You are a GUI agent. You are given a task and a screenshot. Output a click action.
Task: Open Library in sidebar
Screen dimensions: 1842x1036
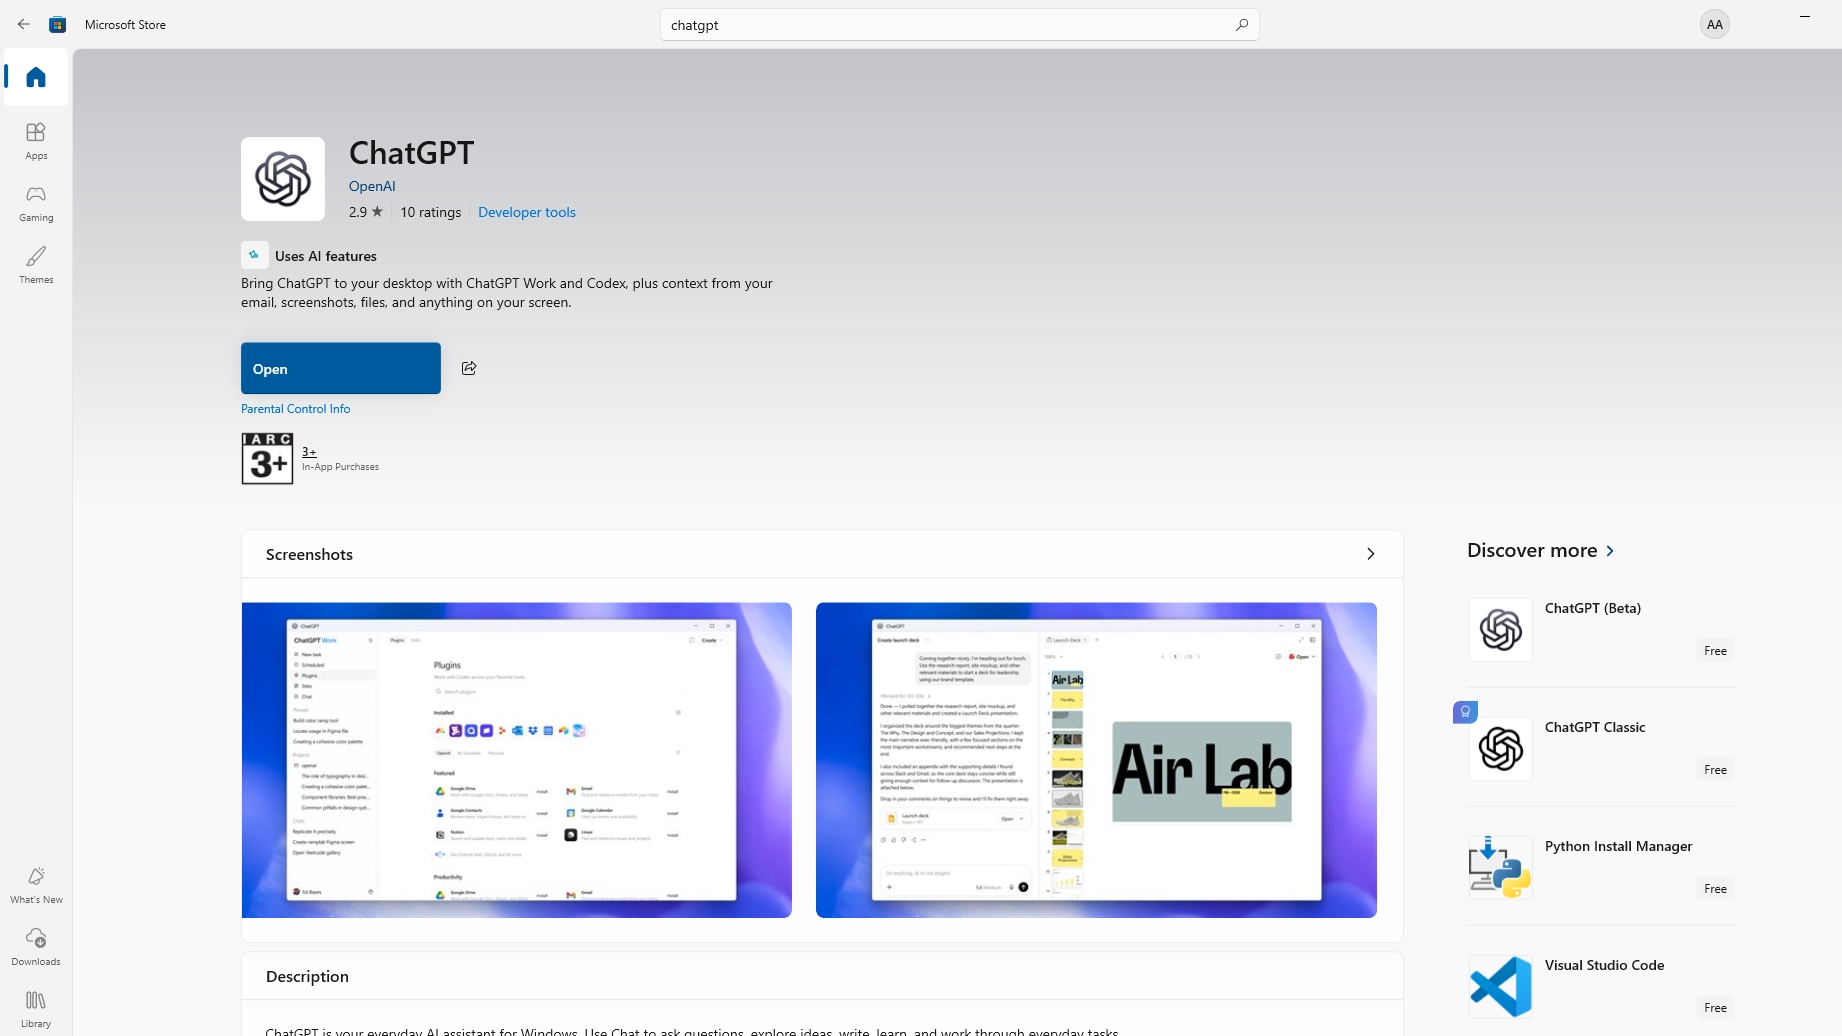click(36, 1008)
